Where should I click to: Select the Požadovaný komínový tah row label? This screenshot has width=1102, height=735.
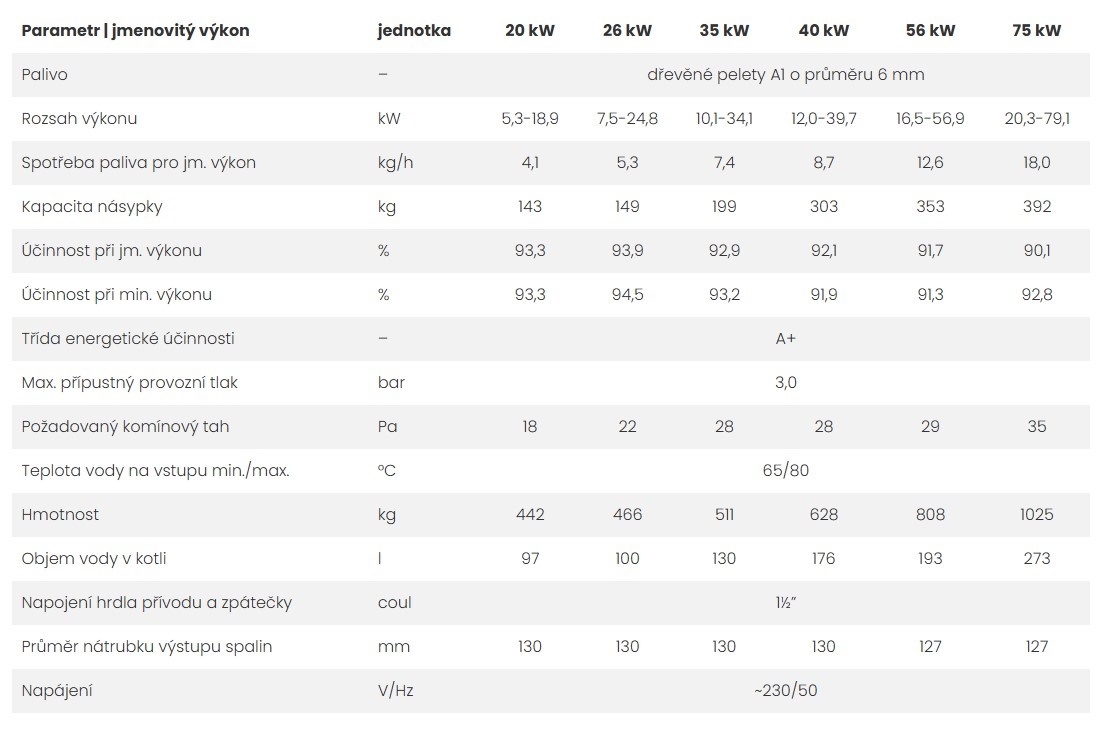[125, 427]
